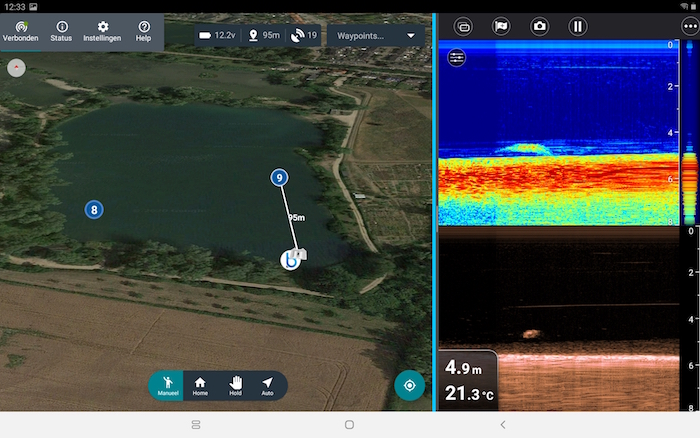Open Android recent apps button
The image size is (700, 438).
[x=196, y=425]
